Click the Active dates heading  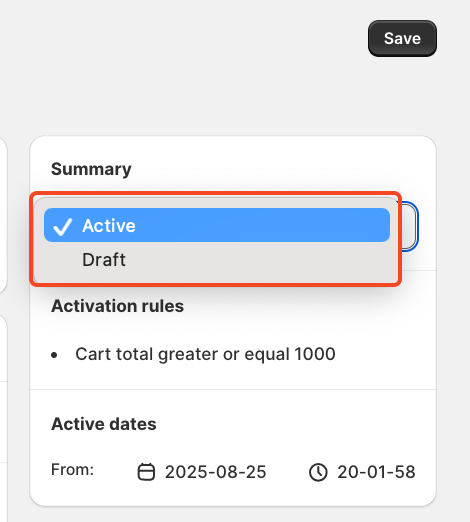[104, 424]
